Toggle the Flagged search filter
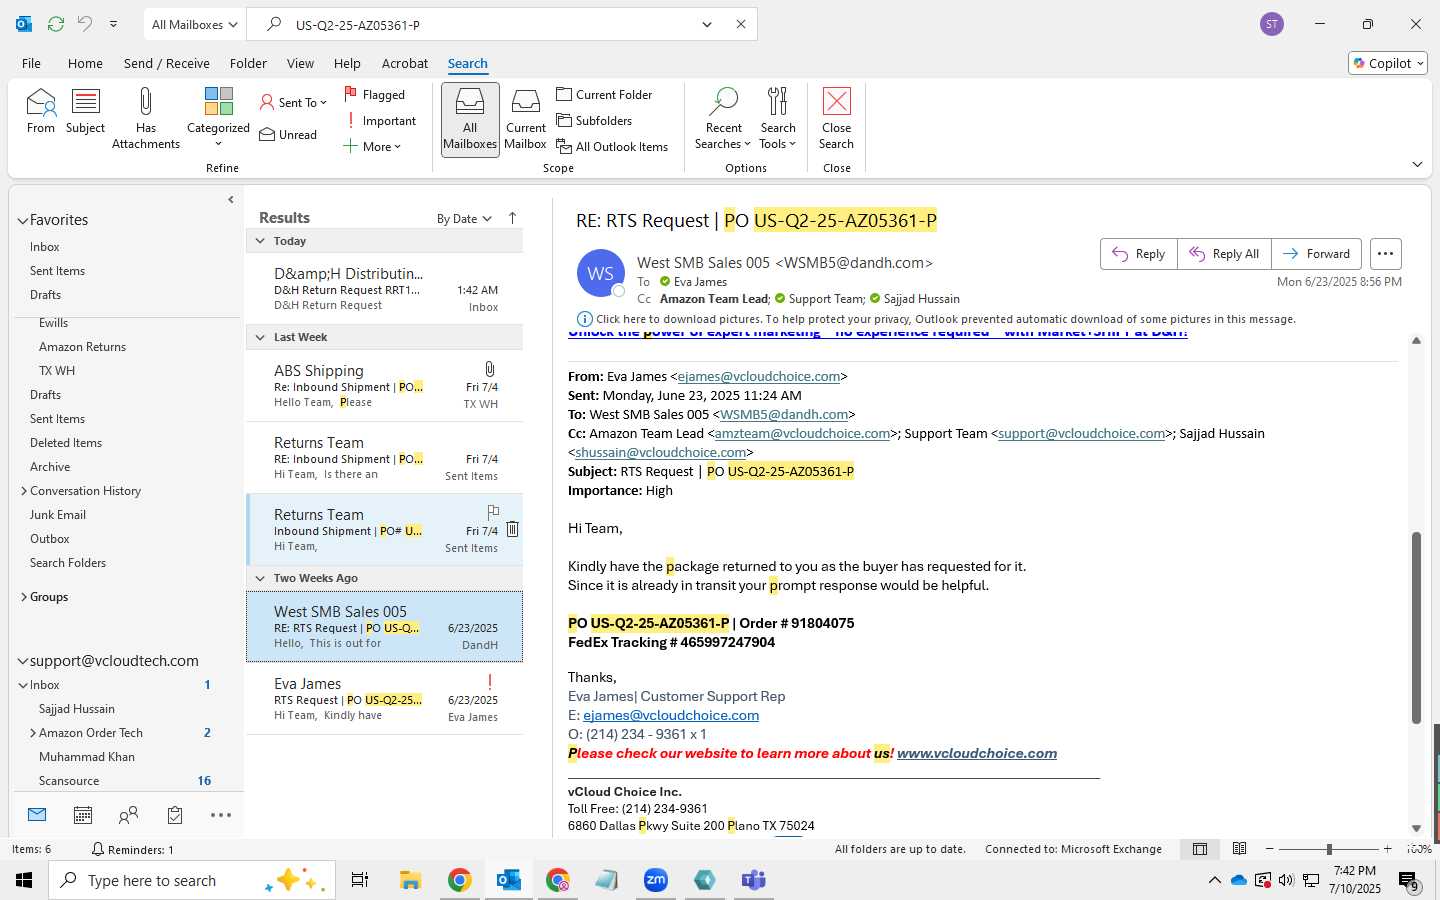 (374, 94)
